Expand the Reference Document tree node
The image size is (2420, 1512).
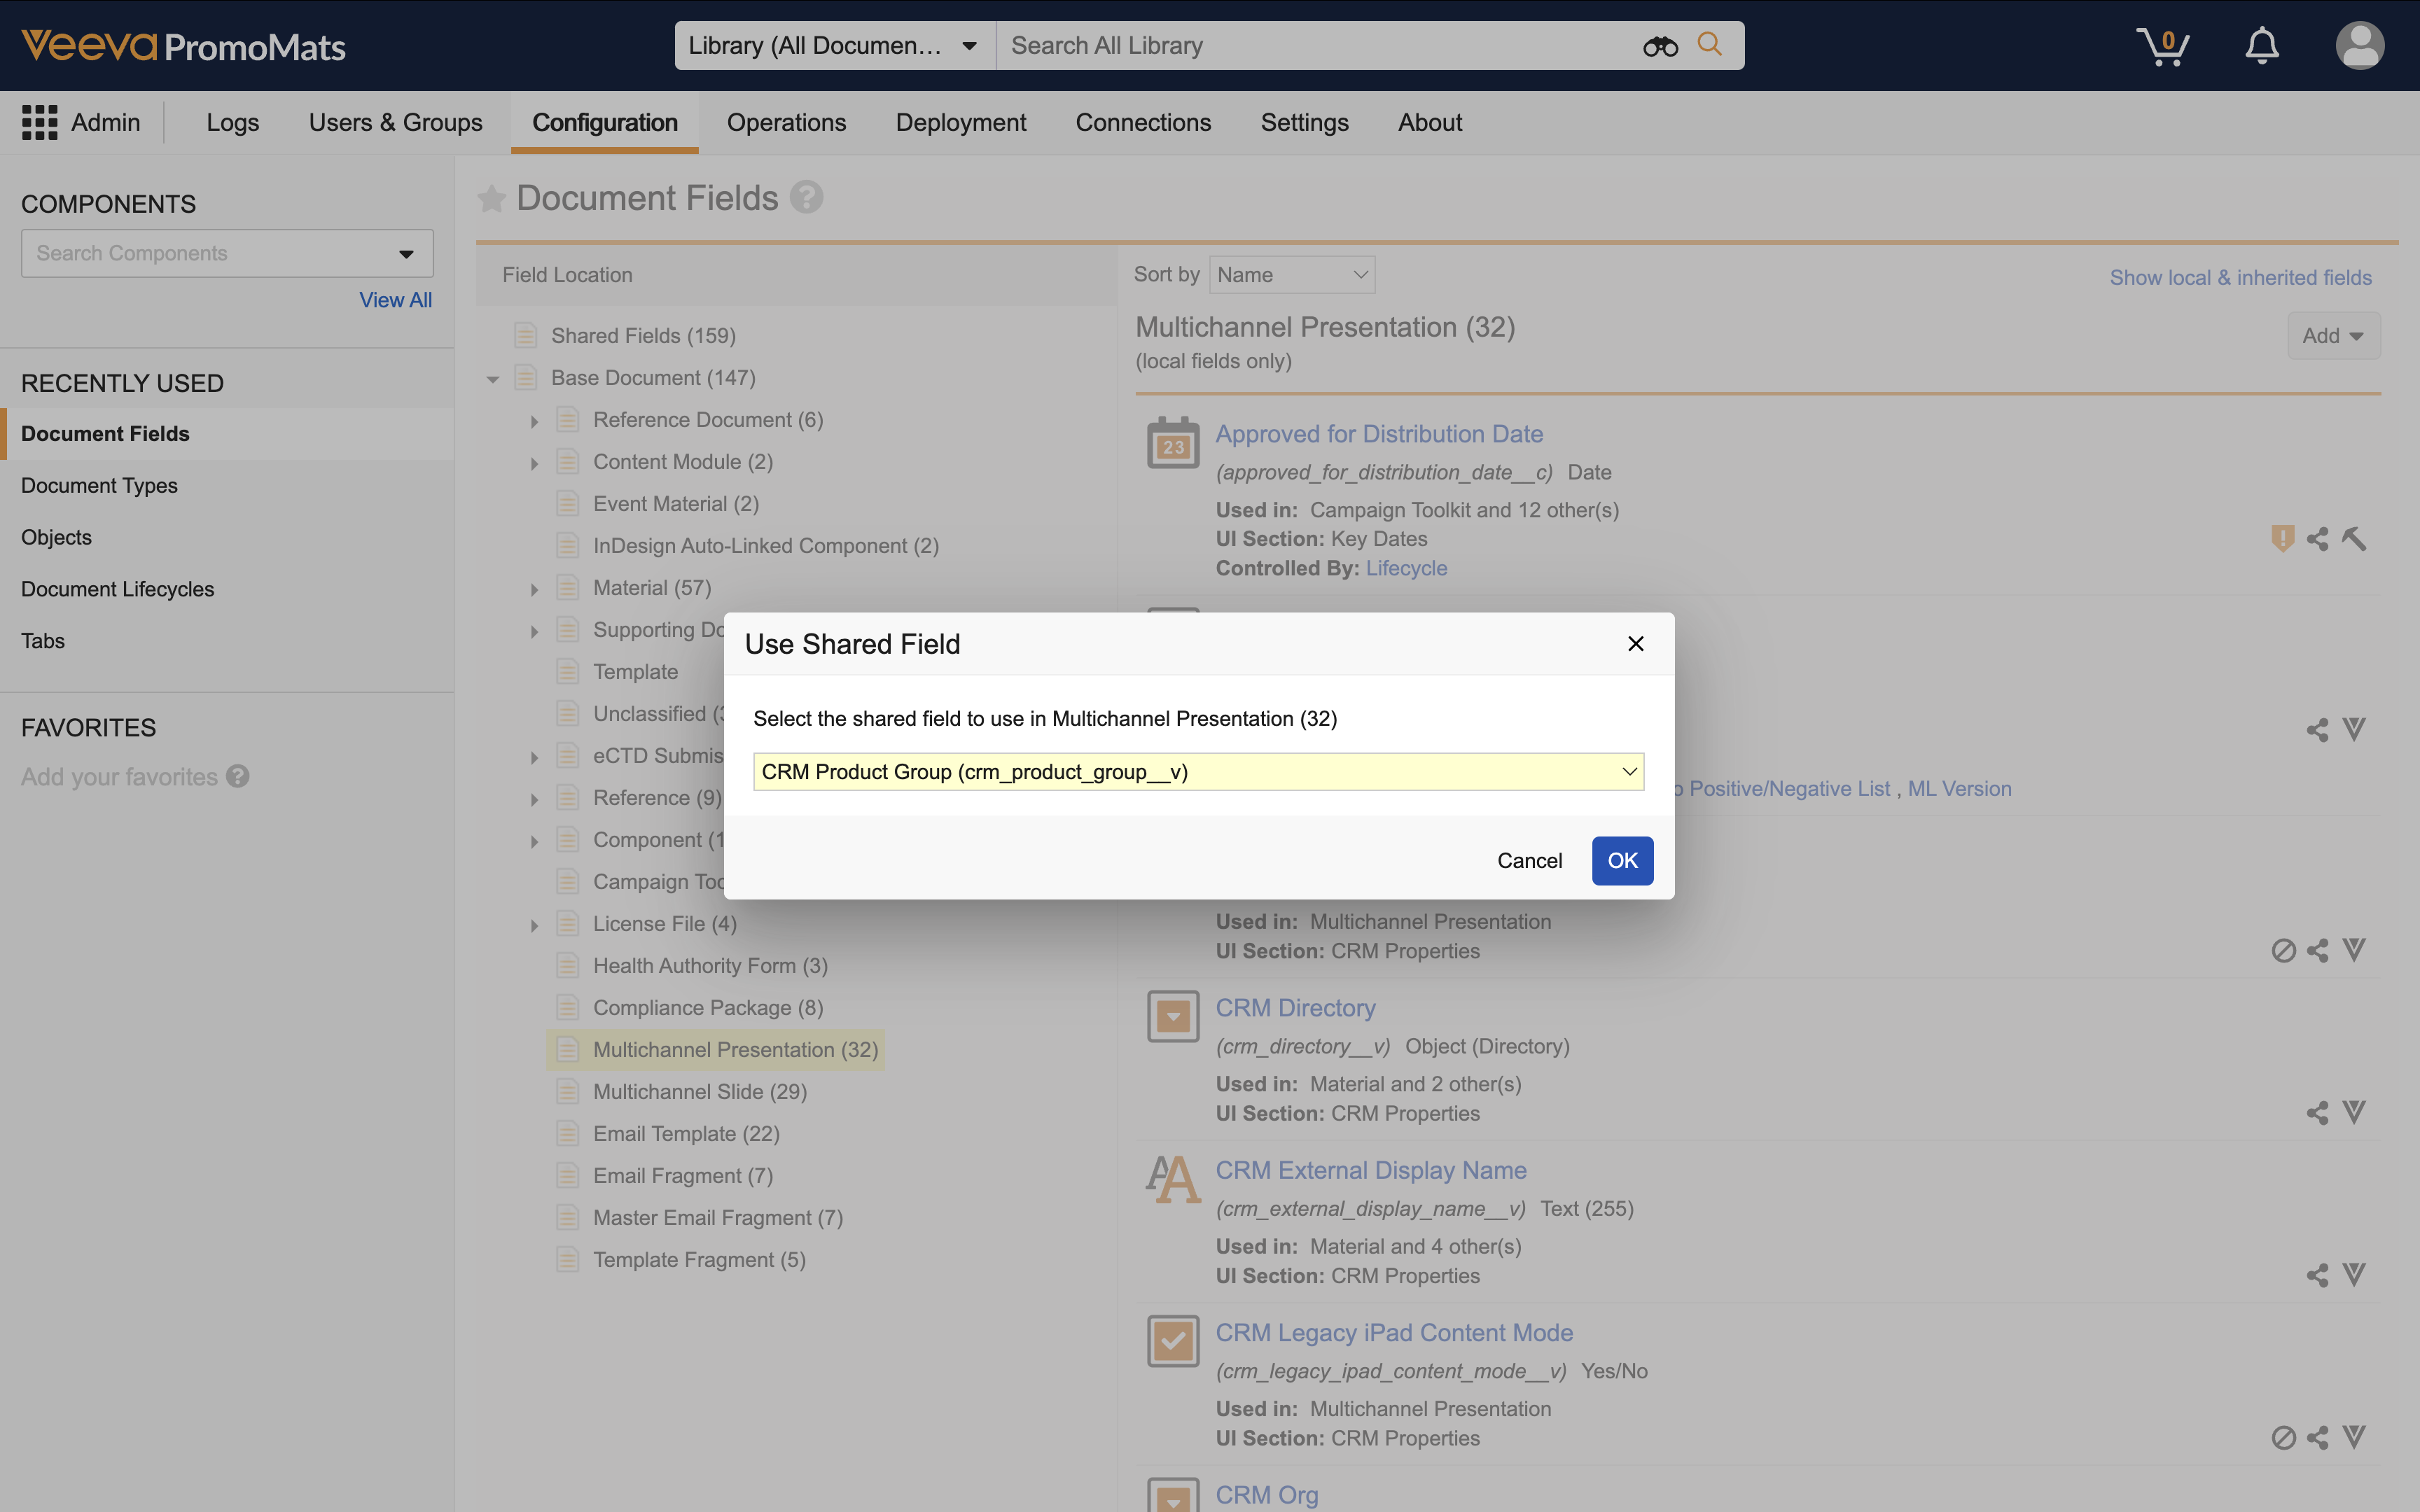pyautogui.click(x=534, y=422)
